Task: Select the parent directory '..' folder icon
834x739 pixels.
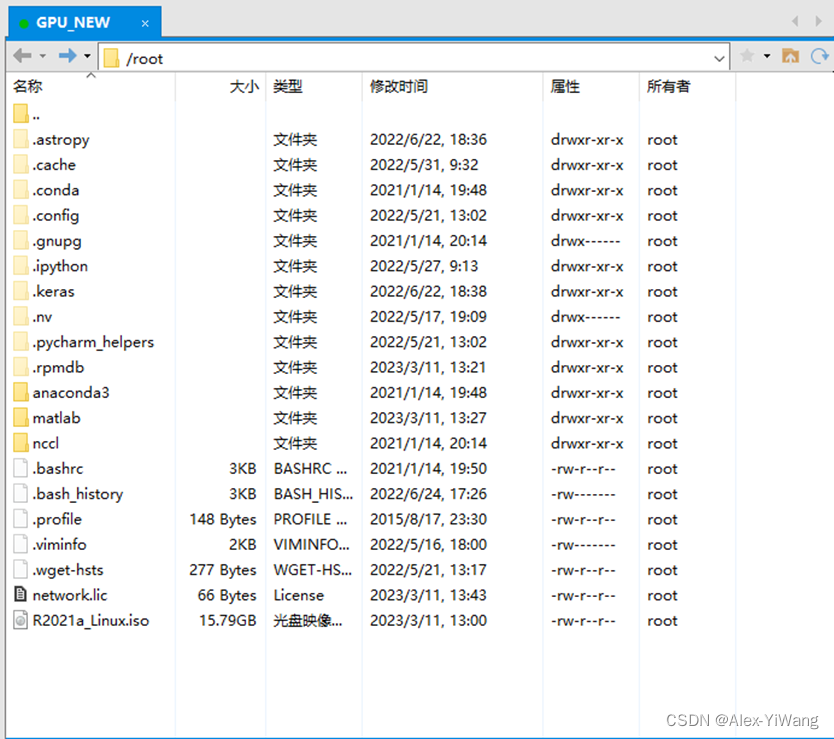Action: pyautogui.click(x=21, y=113)
